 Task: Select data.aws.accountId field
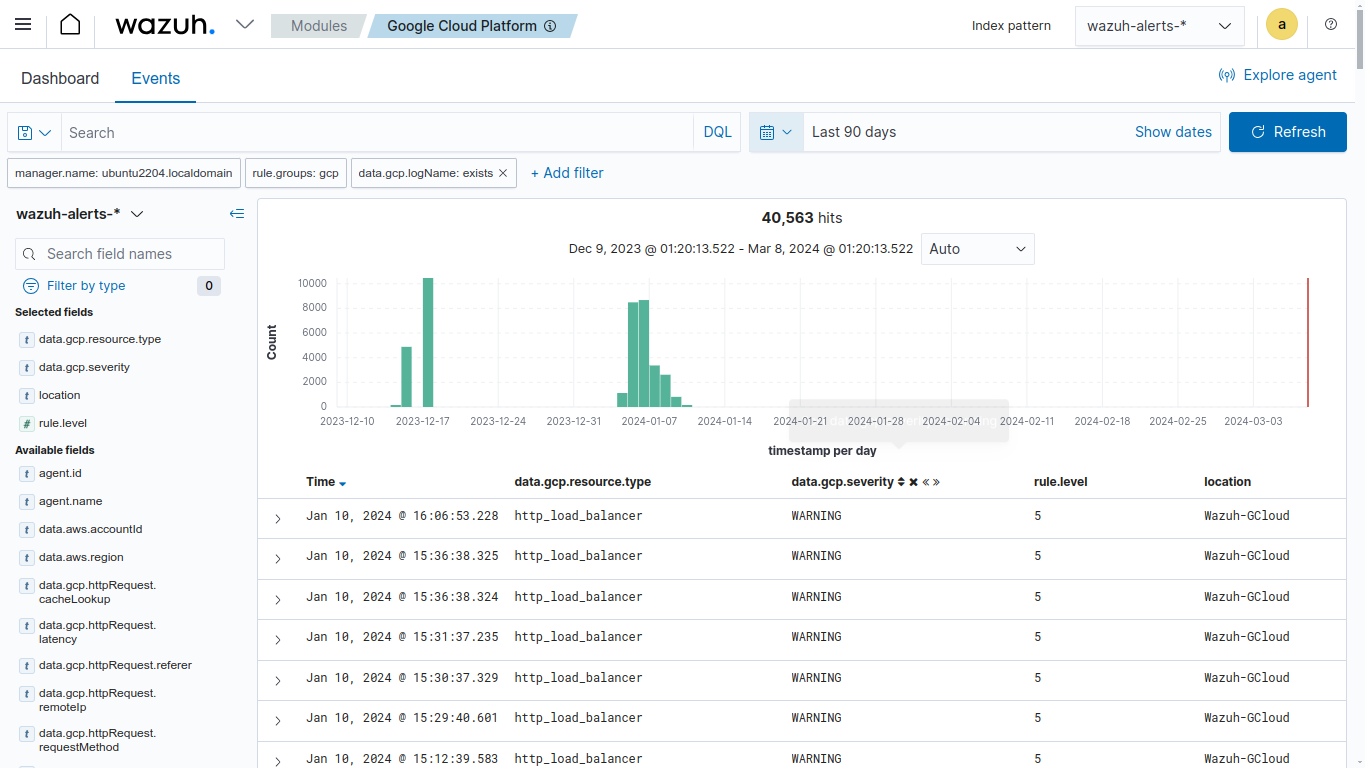(x=90, y=529)
